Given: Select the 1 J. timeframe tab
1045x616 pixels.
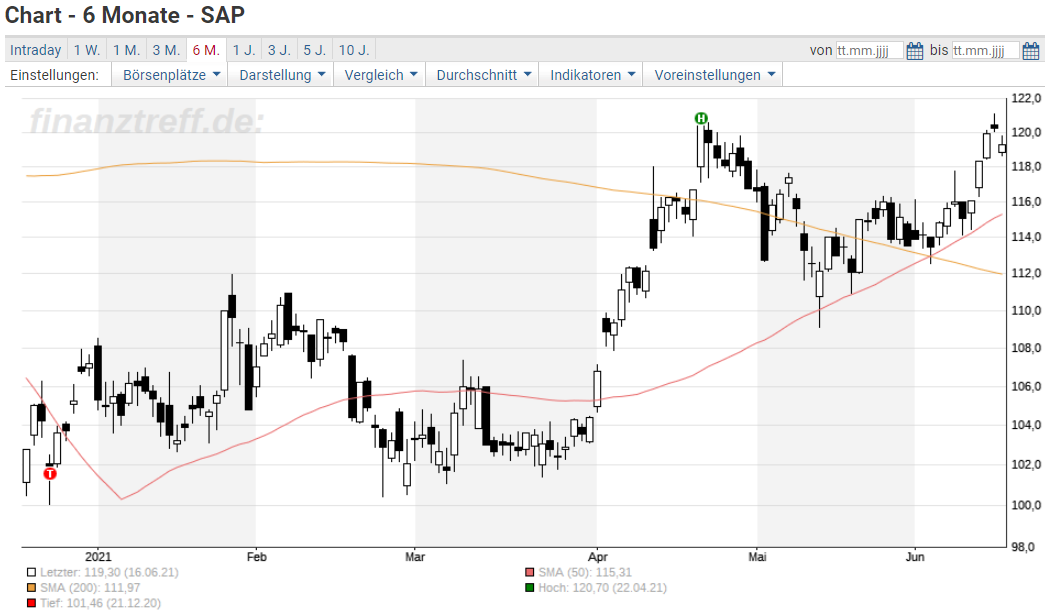Looking at the screenshot, I should tap(244, 50).
